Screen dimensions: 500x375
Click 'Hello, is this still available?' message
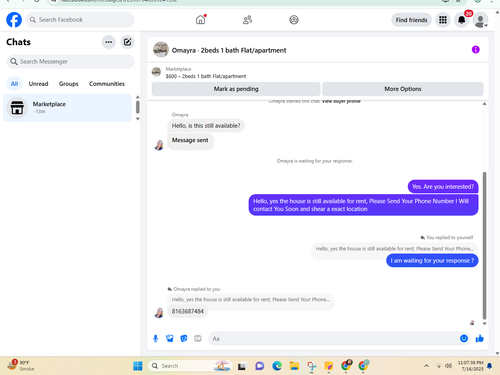click(x=206, y=126)
